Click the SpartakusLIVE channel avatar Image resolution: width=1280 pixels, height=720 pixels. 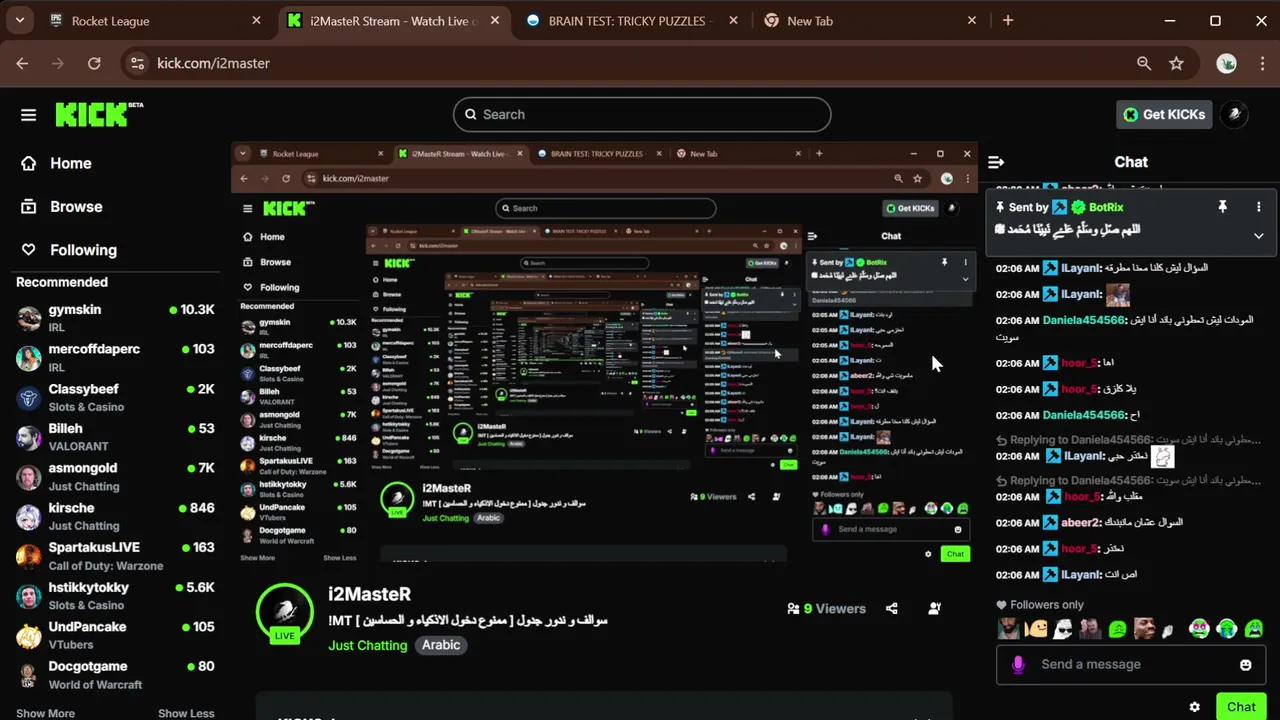(x=29, y=556)
